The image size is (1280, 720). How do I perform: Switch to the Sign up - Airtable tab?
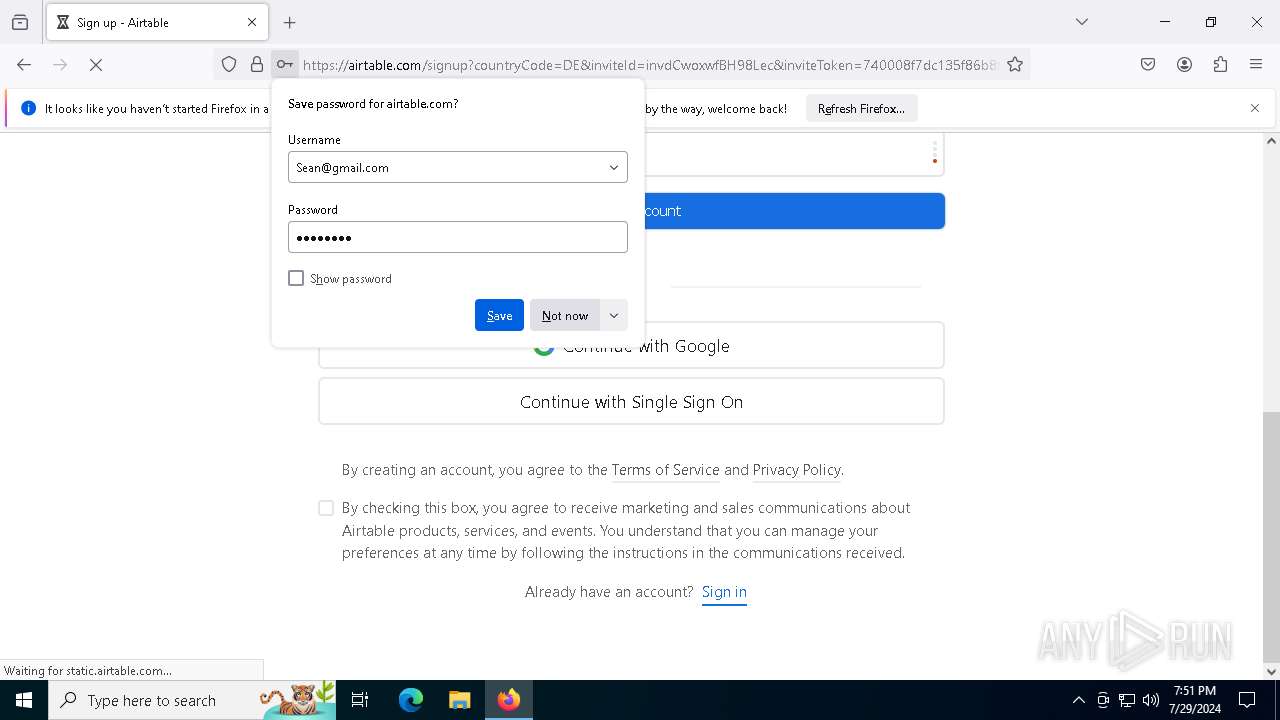(156, 22)
